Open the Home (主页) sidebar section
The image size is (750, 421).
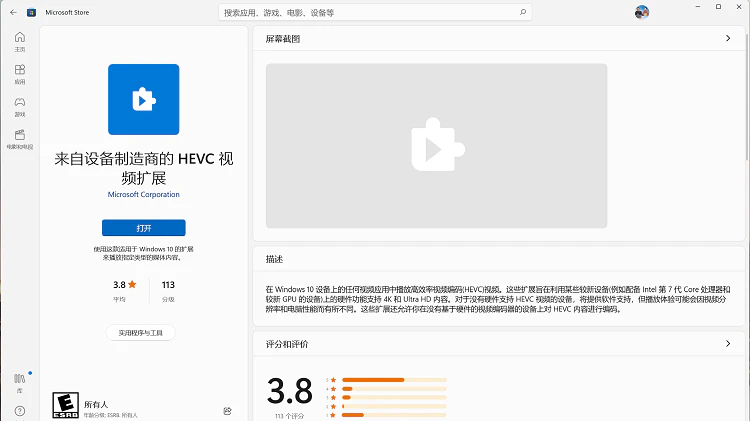(20, 42)
